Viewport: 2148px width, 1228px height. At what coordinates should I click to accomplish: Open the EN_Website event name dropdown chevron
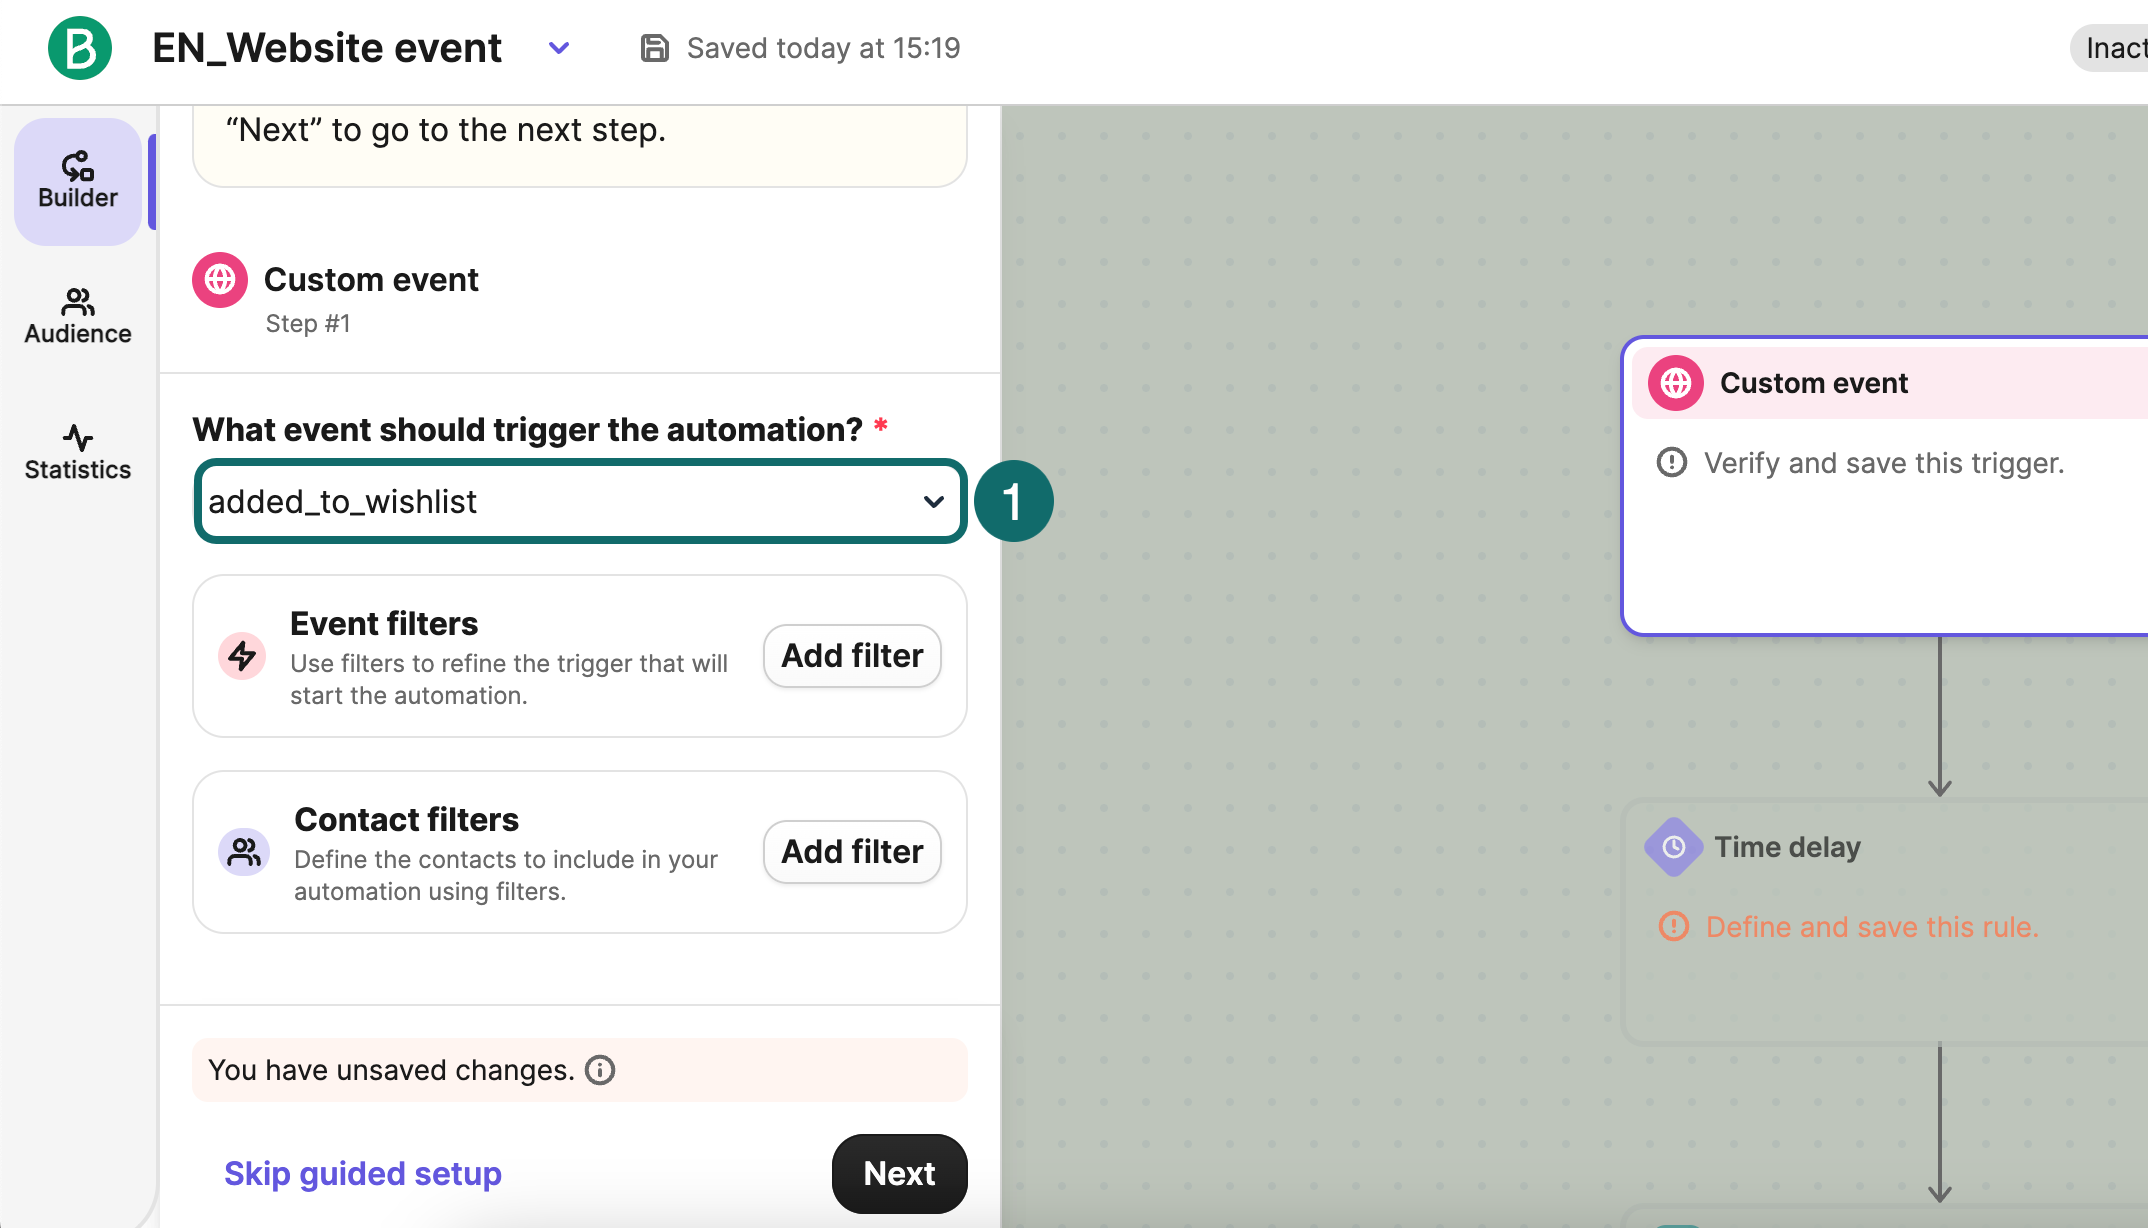click(x=559, y=48)
